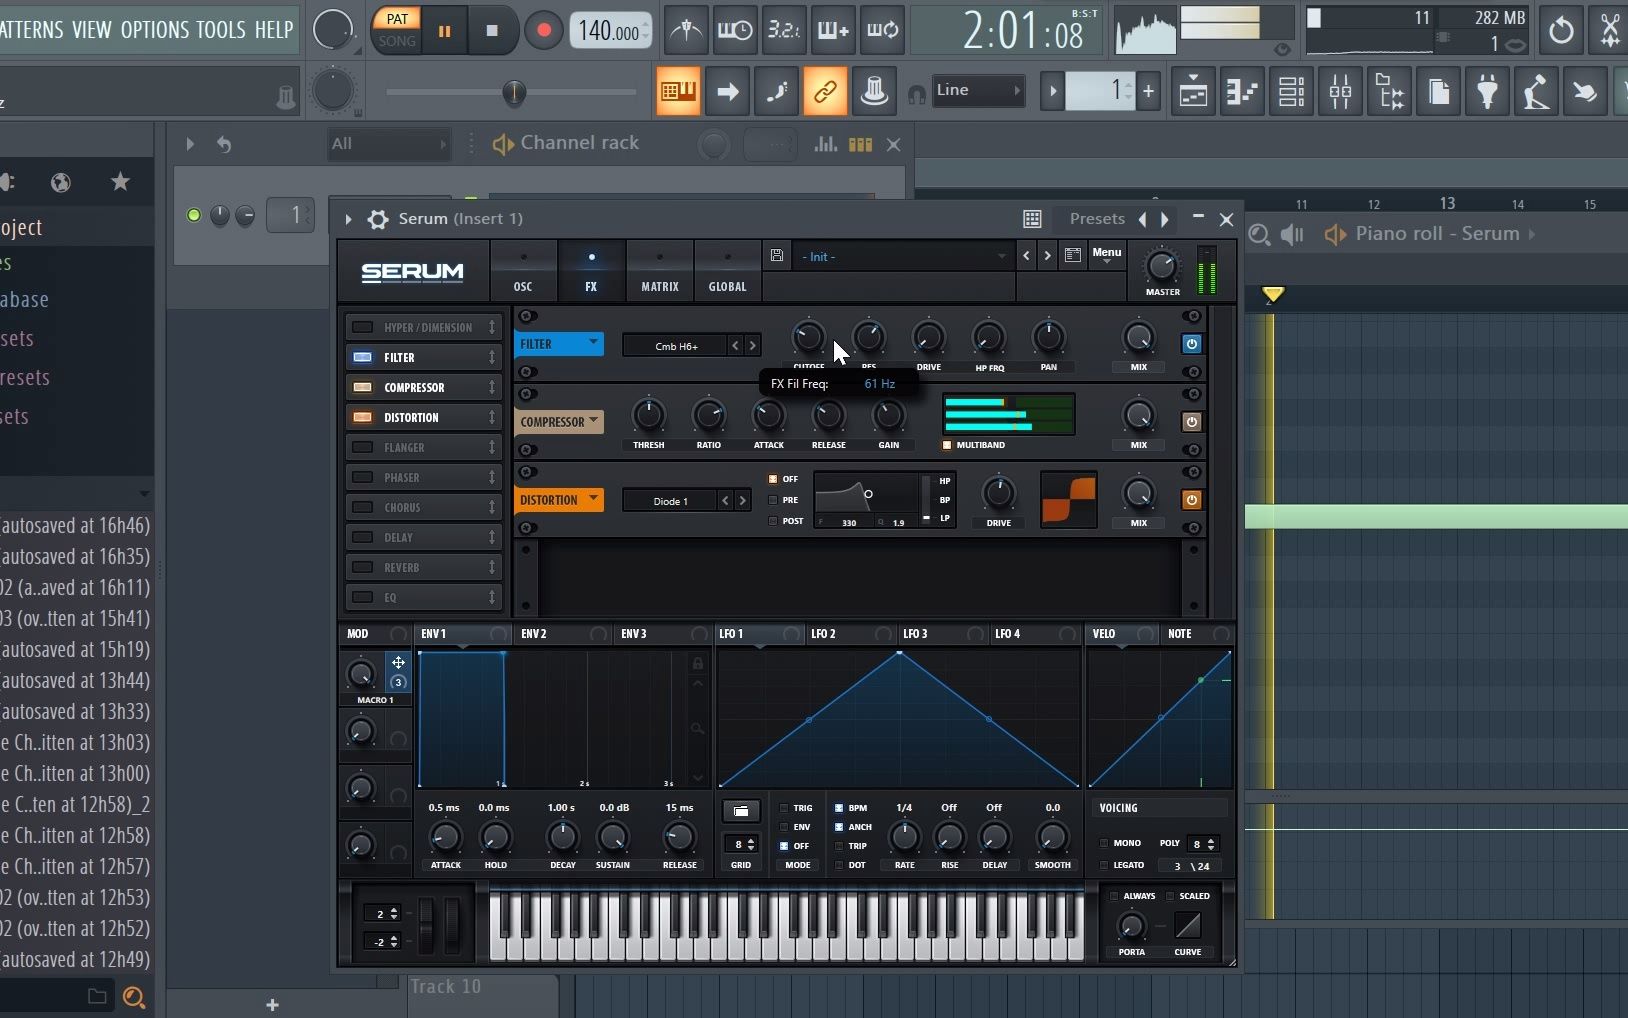Toggle the link icon in the toolbar
Image resolution: width=1628 pixels, height=1018 pixels.
coord(825,92)
